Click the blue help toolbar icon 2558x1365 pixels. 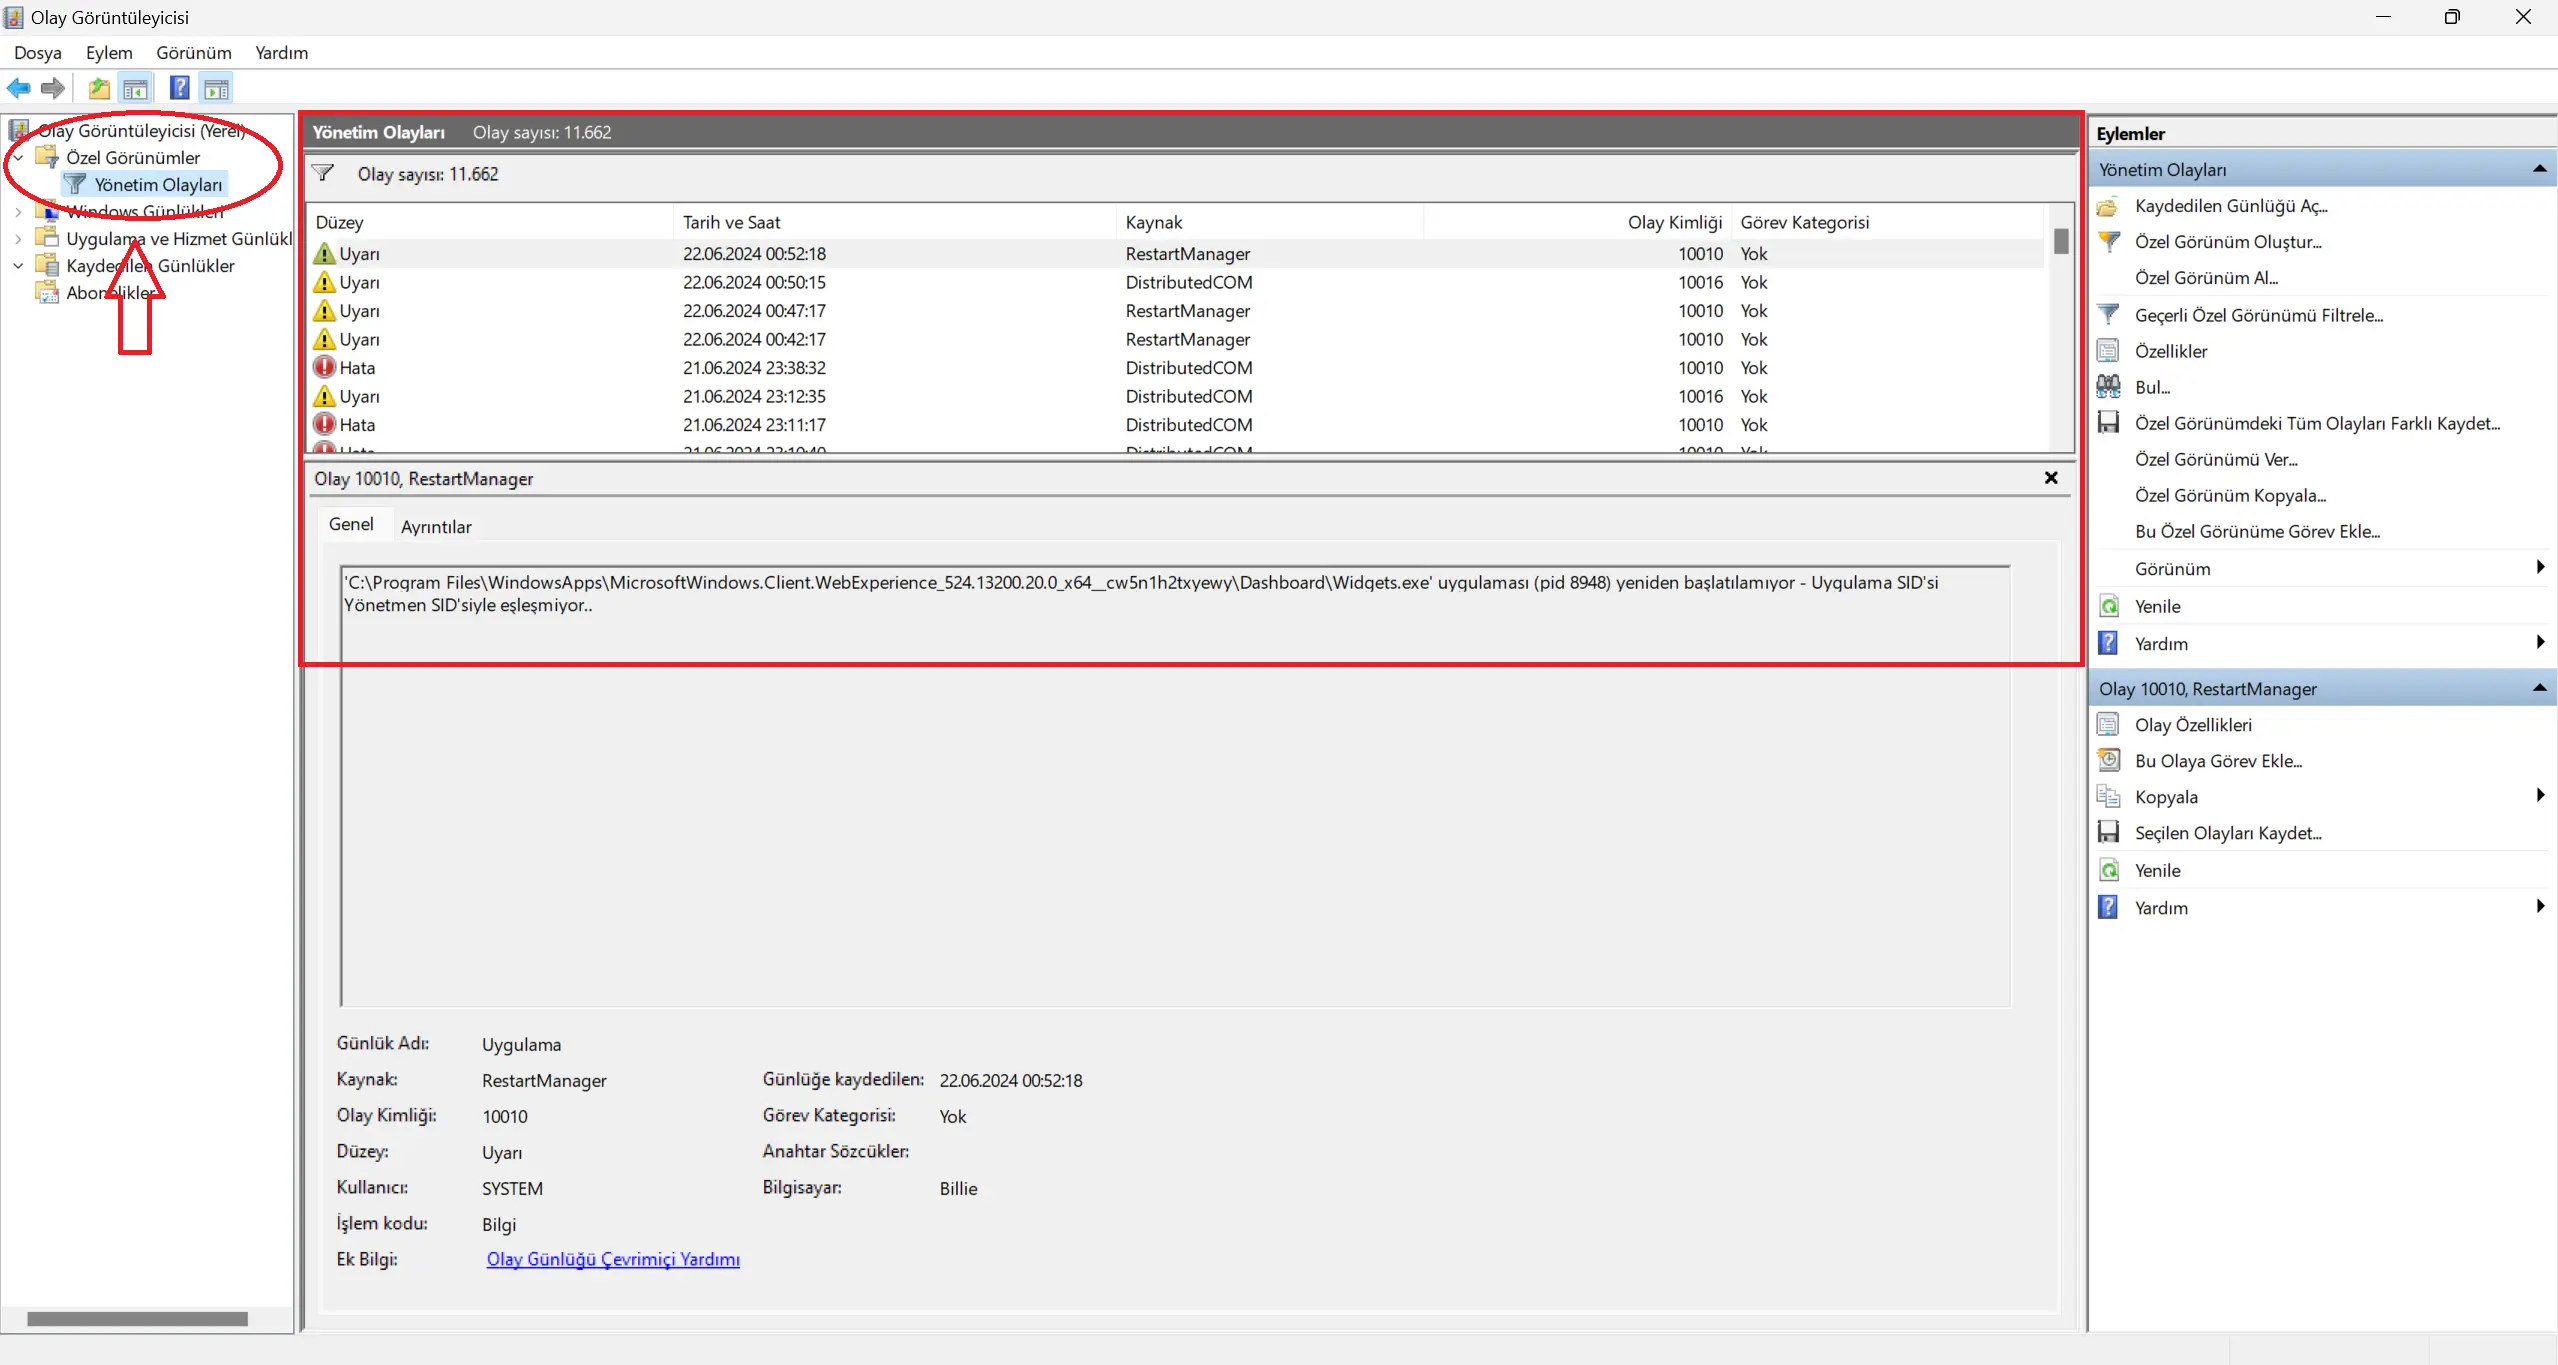[180, 88]
